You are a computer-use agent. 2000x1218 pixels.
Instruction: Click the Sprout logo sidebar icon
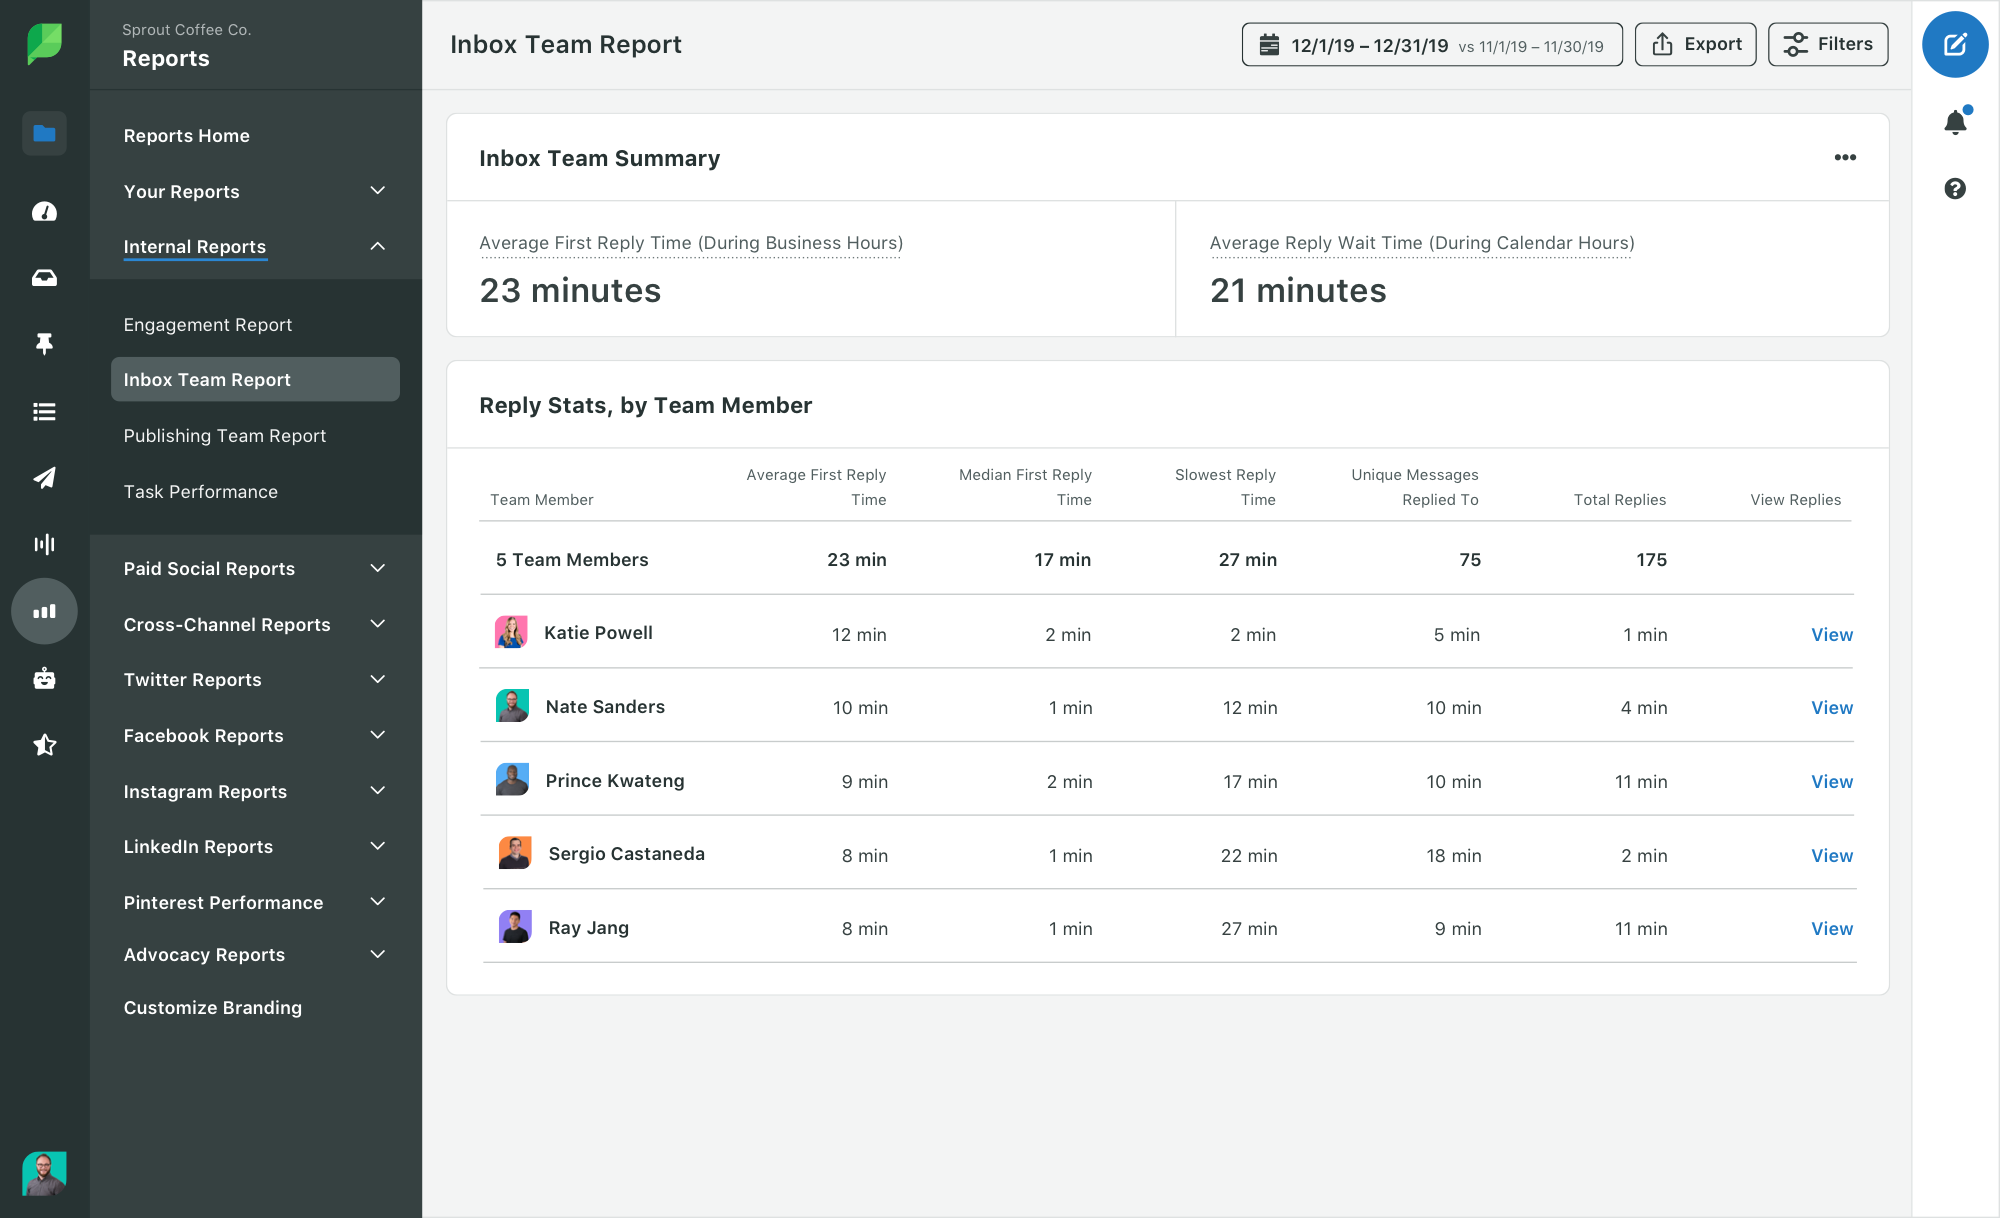(x=43, y=43)
